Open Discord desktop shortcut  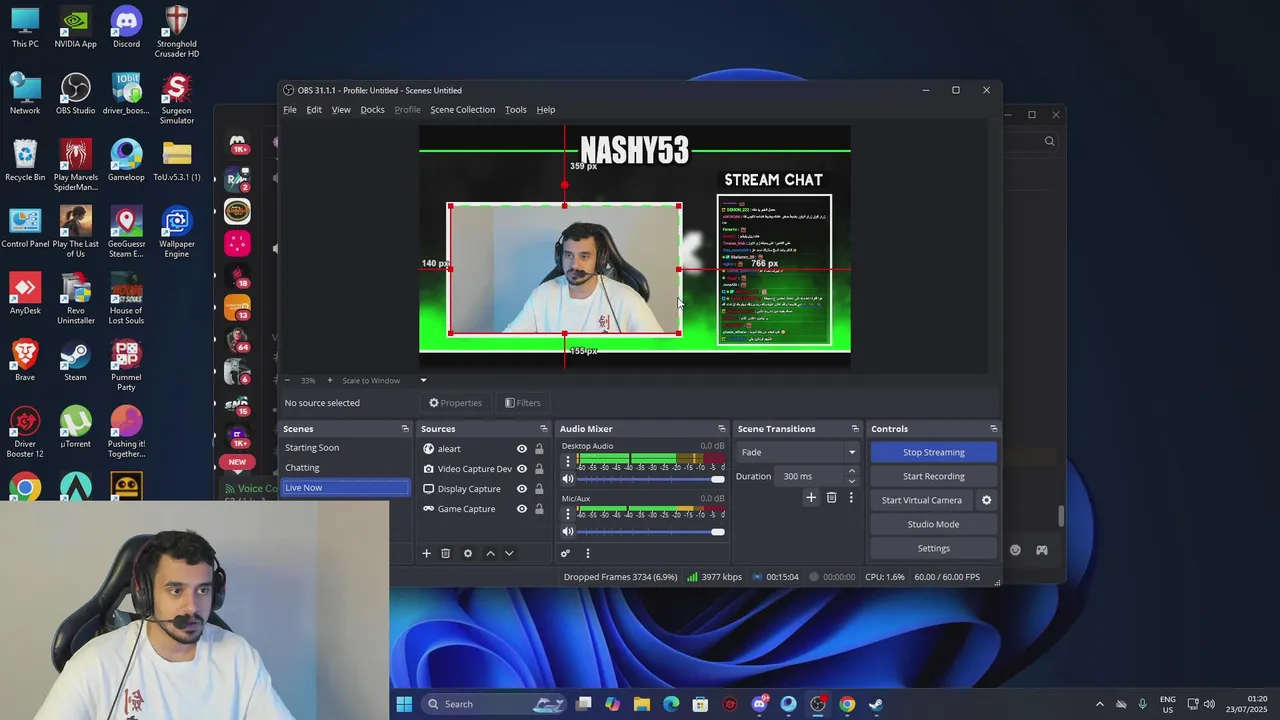126,28
